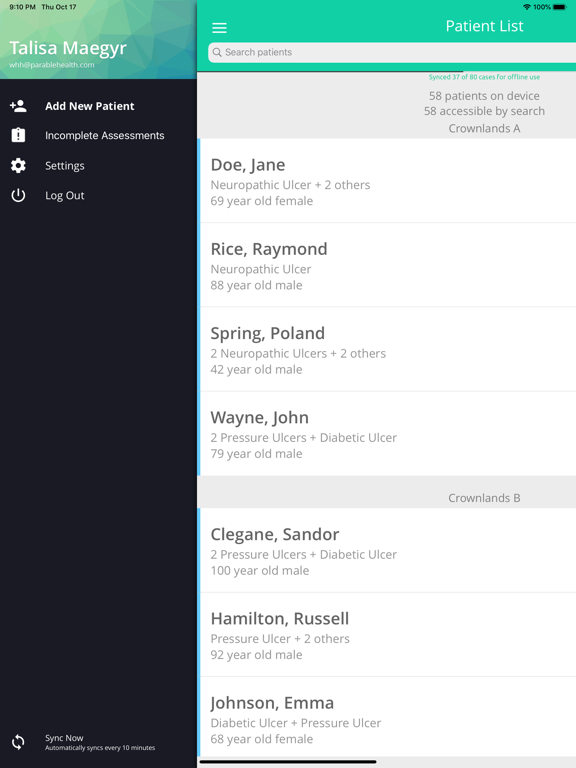This screenshot has height=768, width=576.
Task: Open Add New Patient
Action: [90, 106]
